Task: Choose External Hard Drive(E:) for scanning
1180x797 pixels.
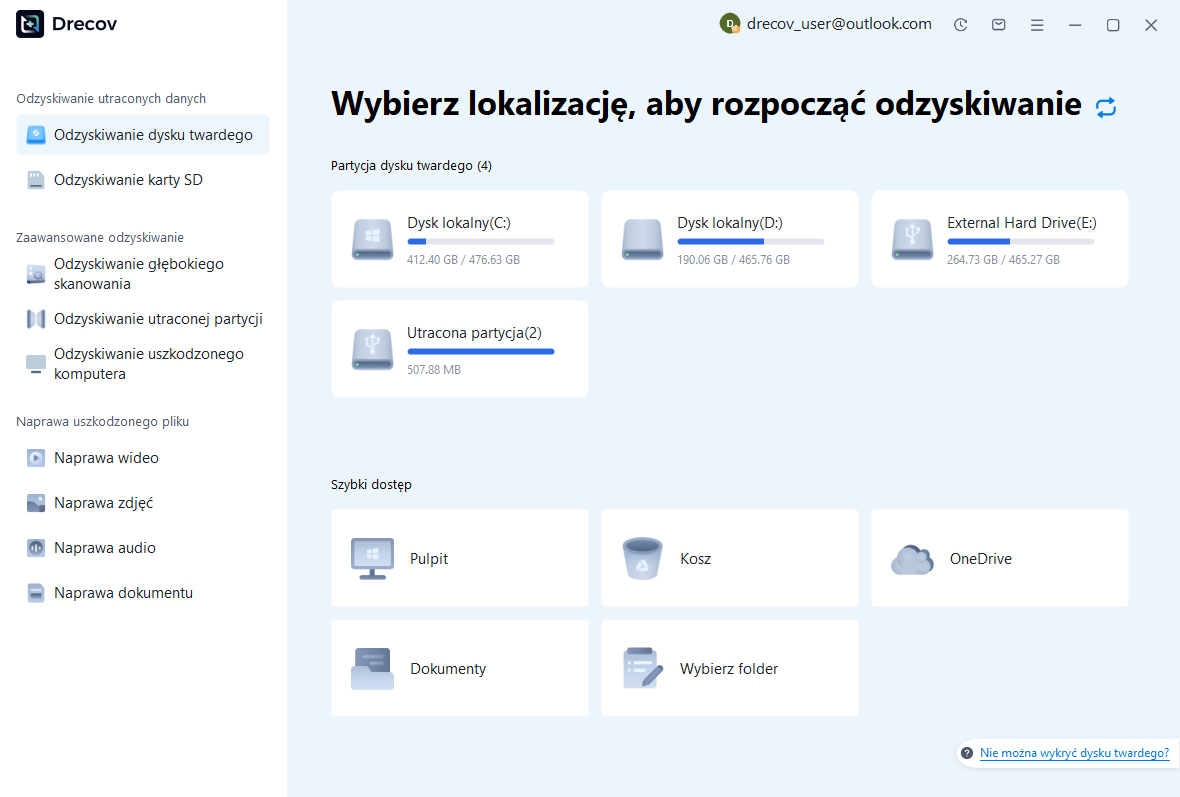Action: [x=999, y=239]
